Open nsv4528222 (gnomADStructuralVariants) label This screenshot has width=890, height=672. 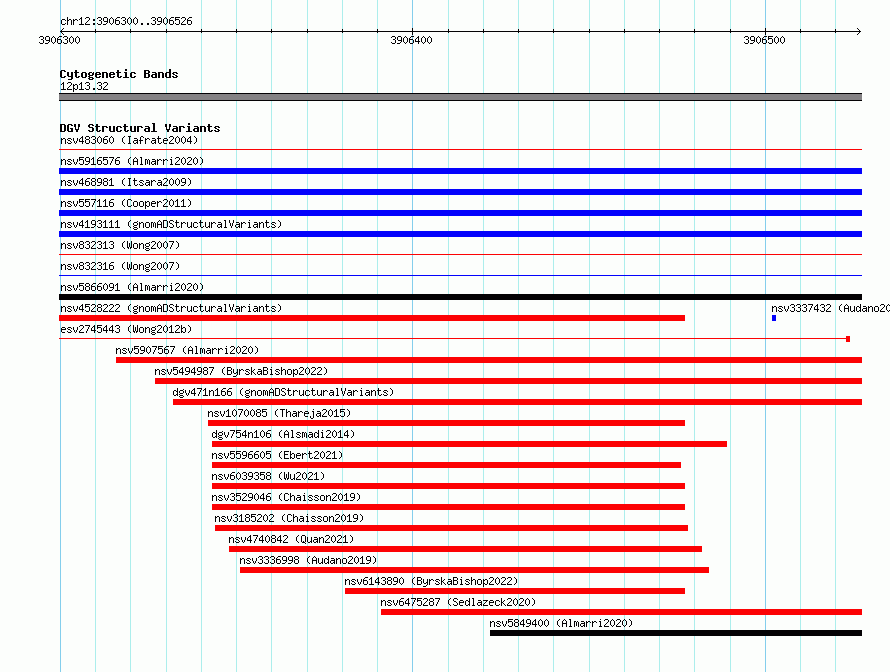point(171,308)
